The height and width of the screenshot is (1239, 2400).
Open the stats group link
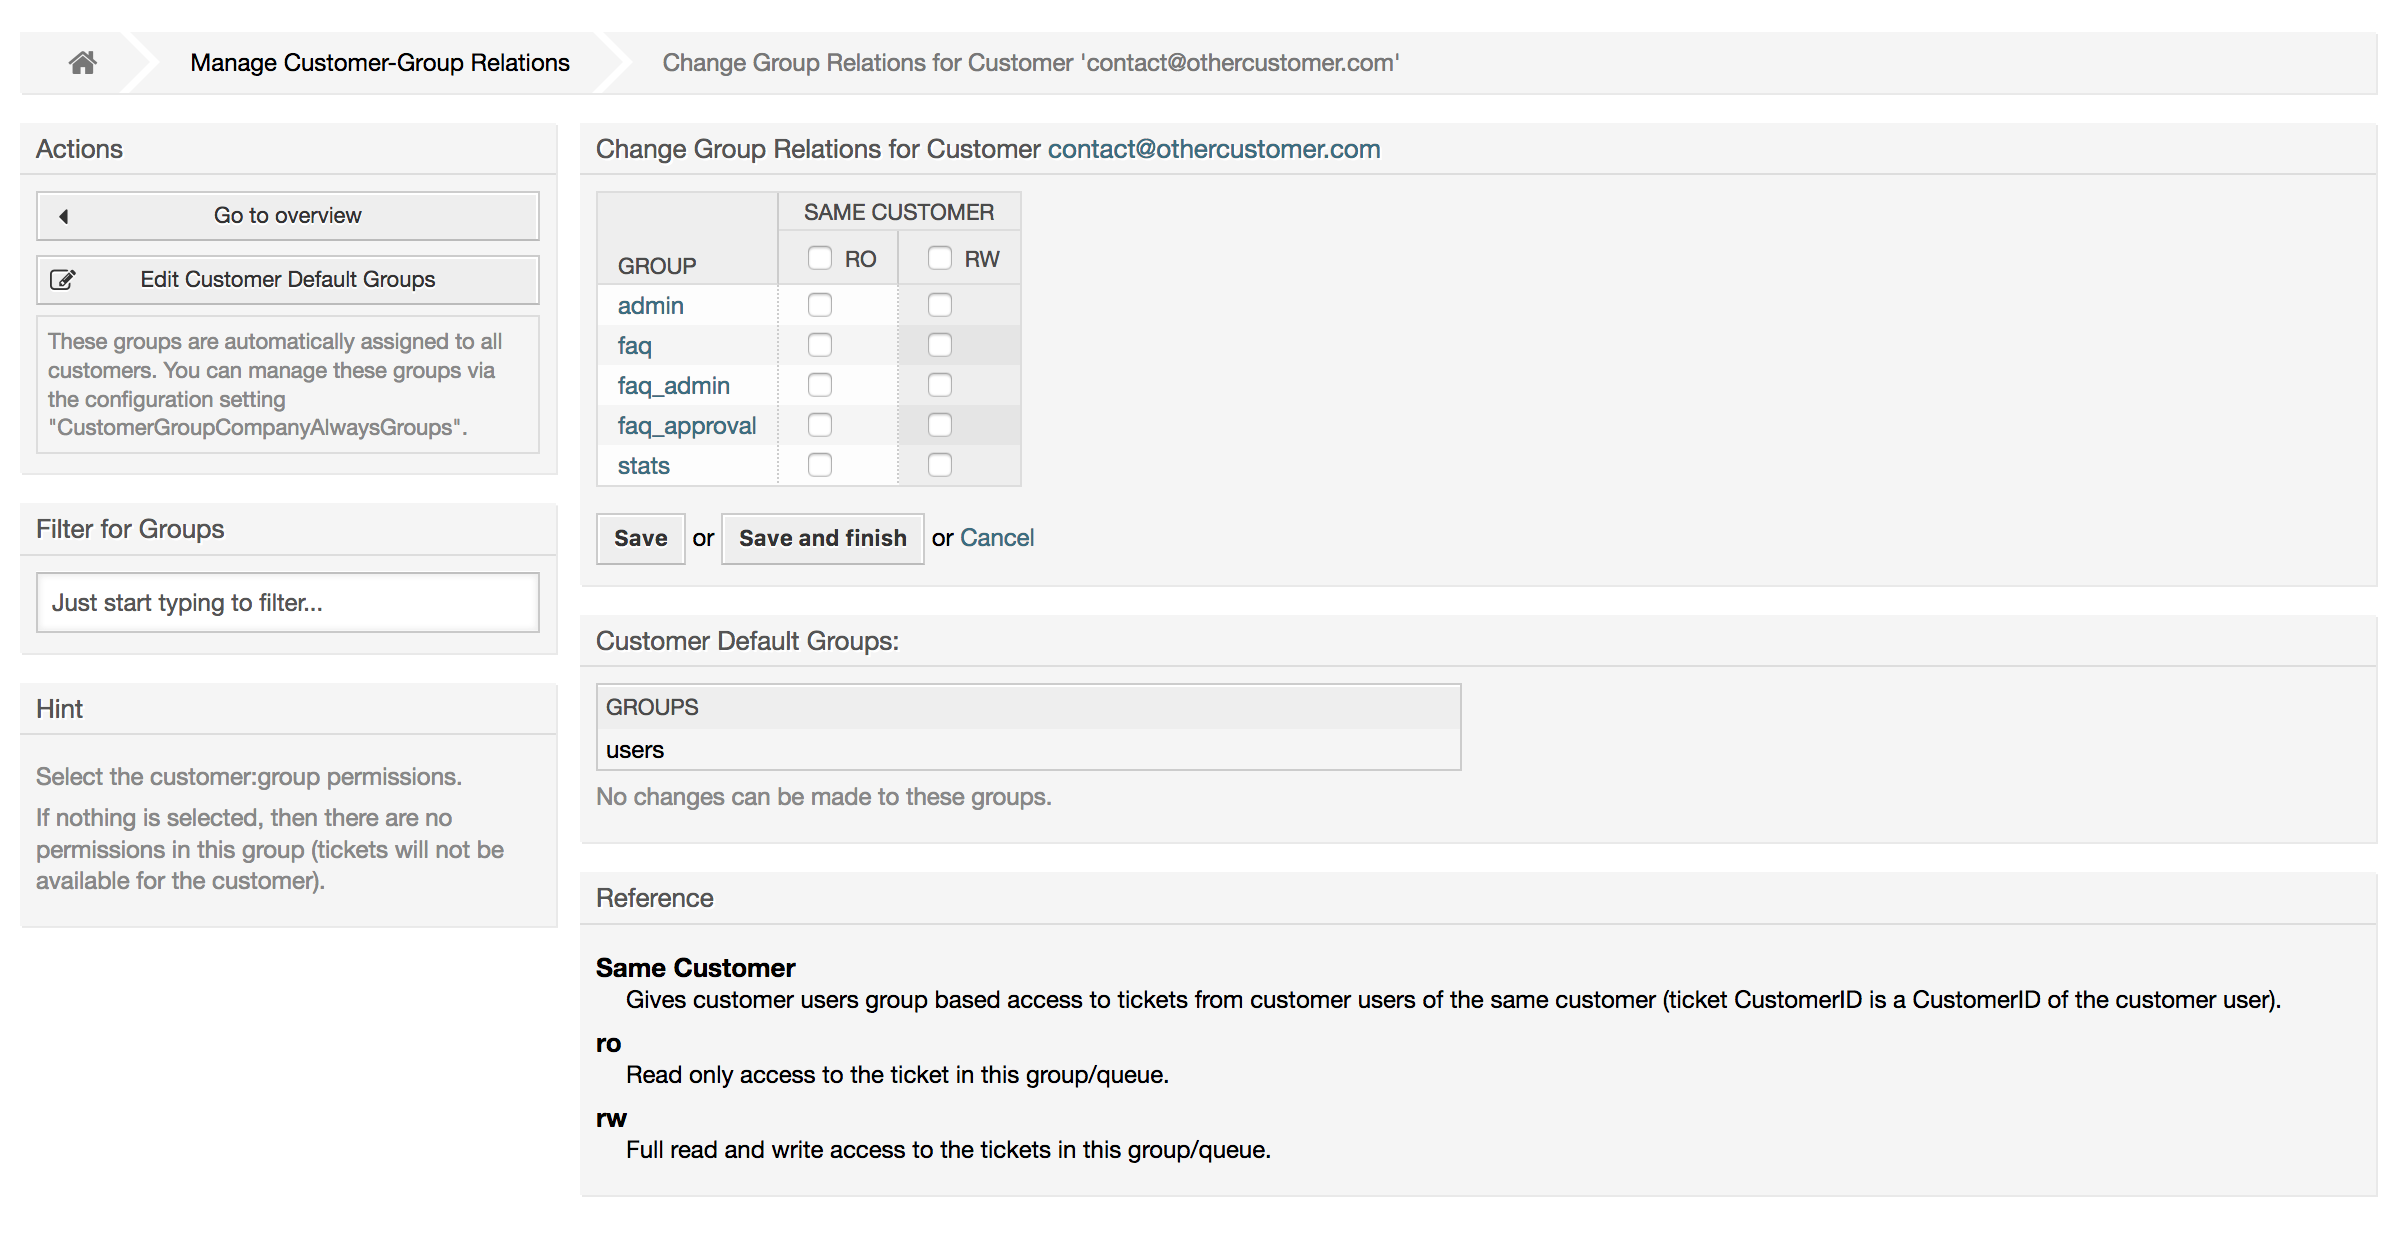click(x=643, y=464)
